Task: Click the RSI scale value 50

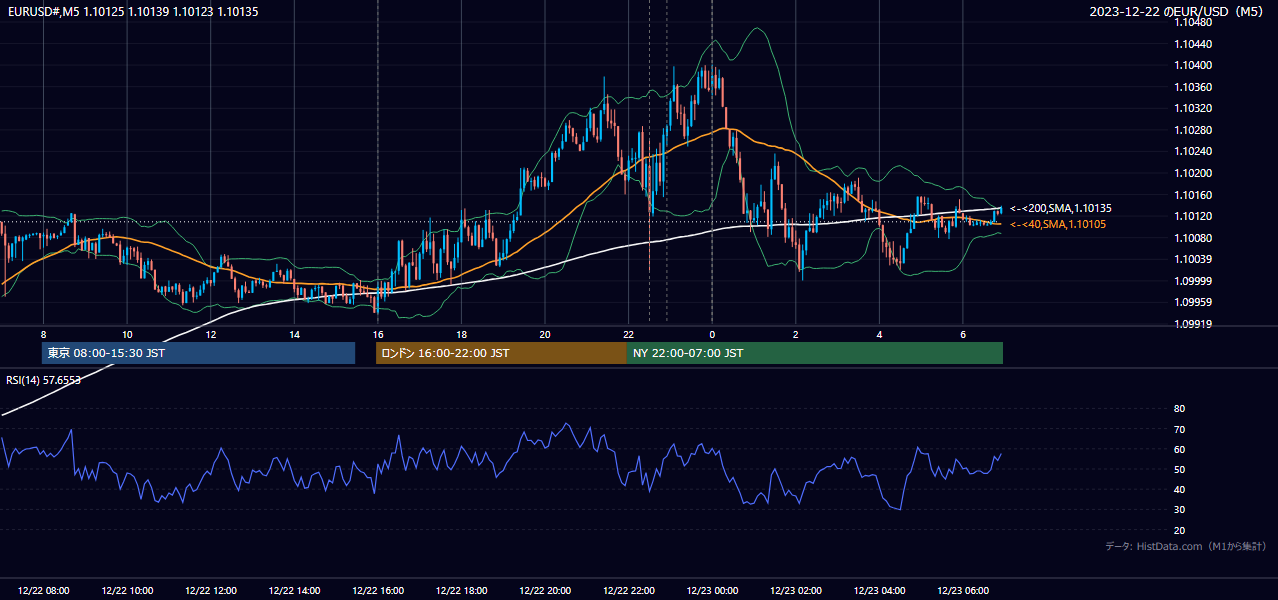Action: point(1179,469)
